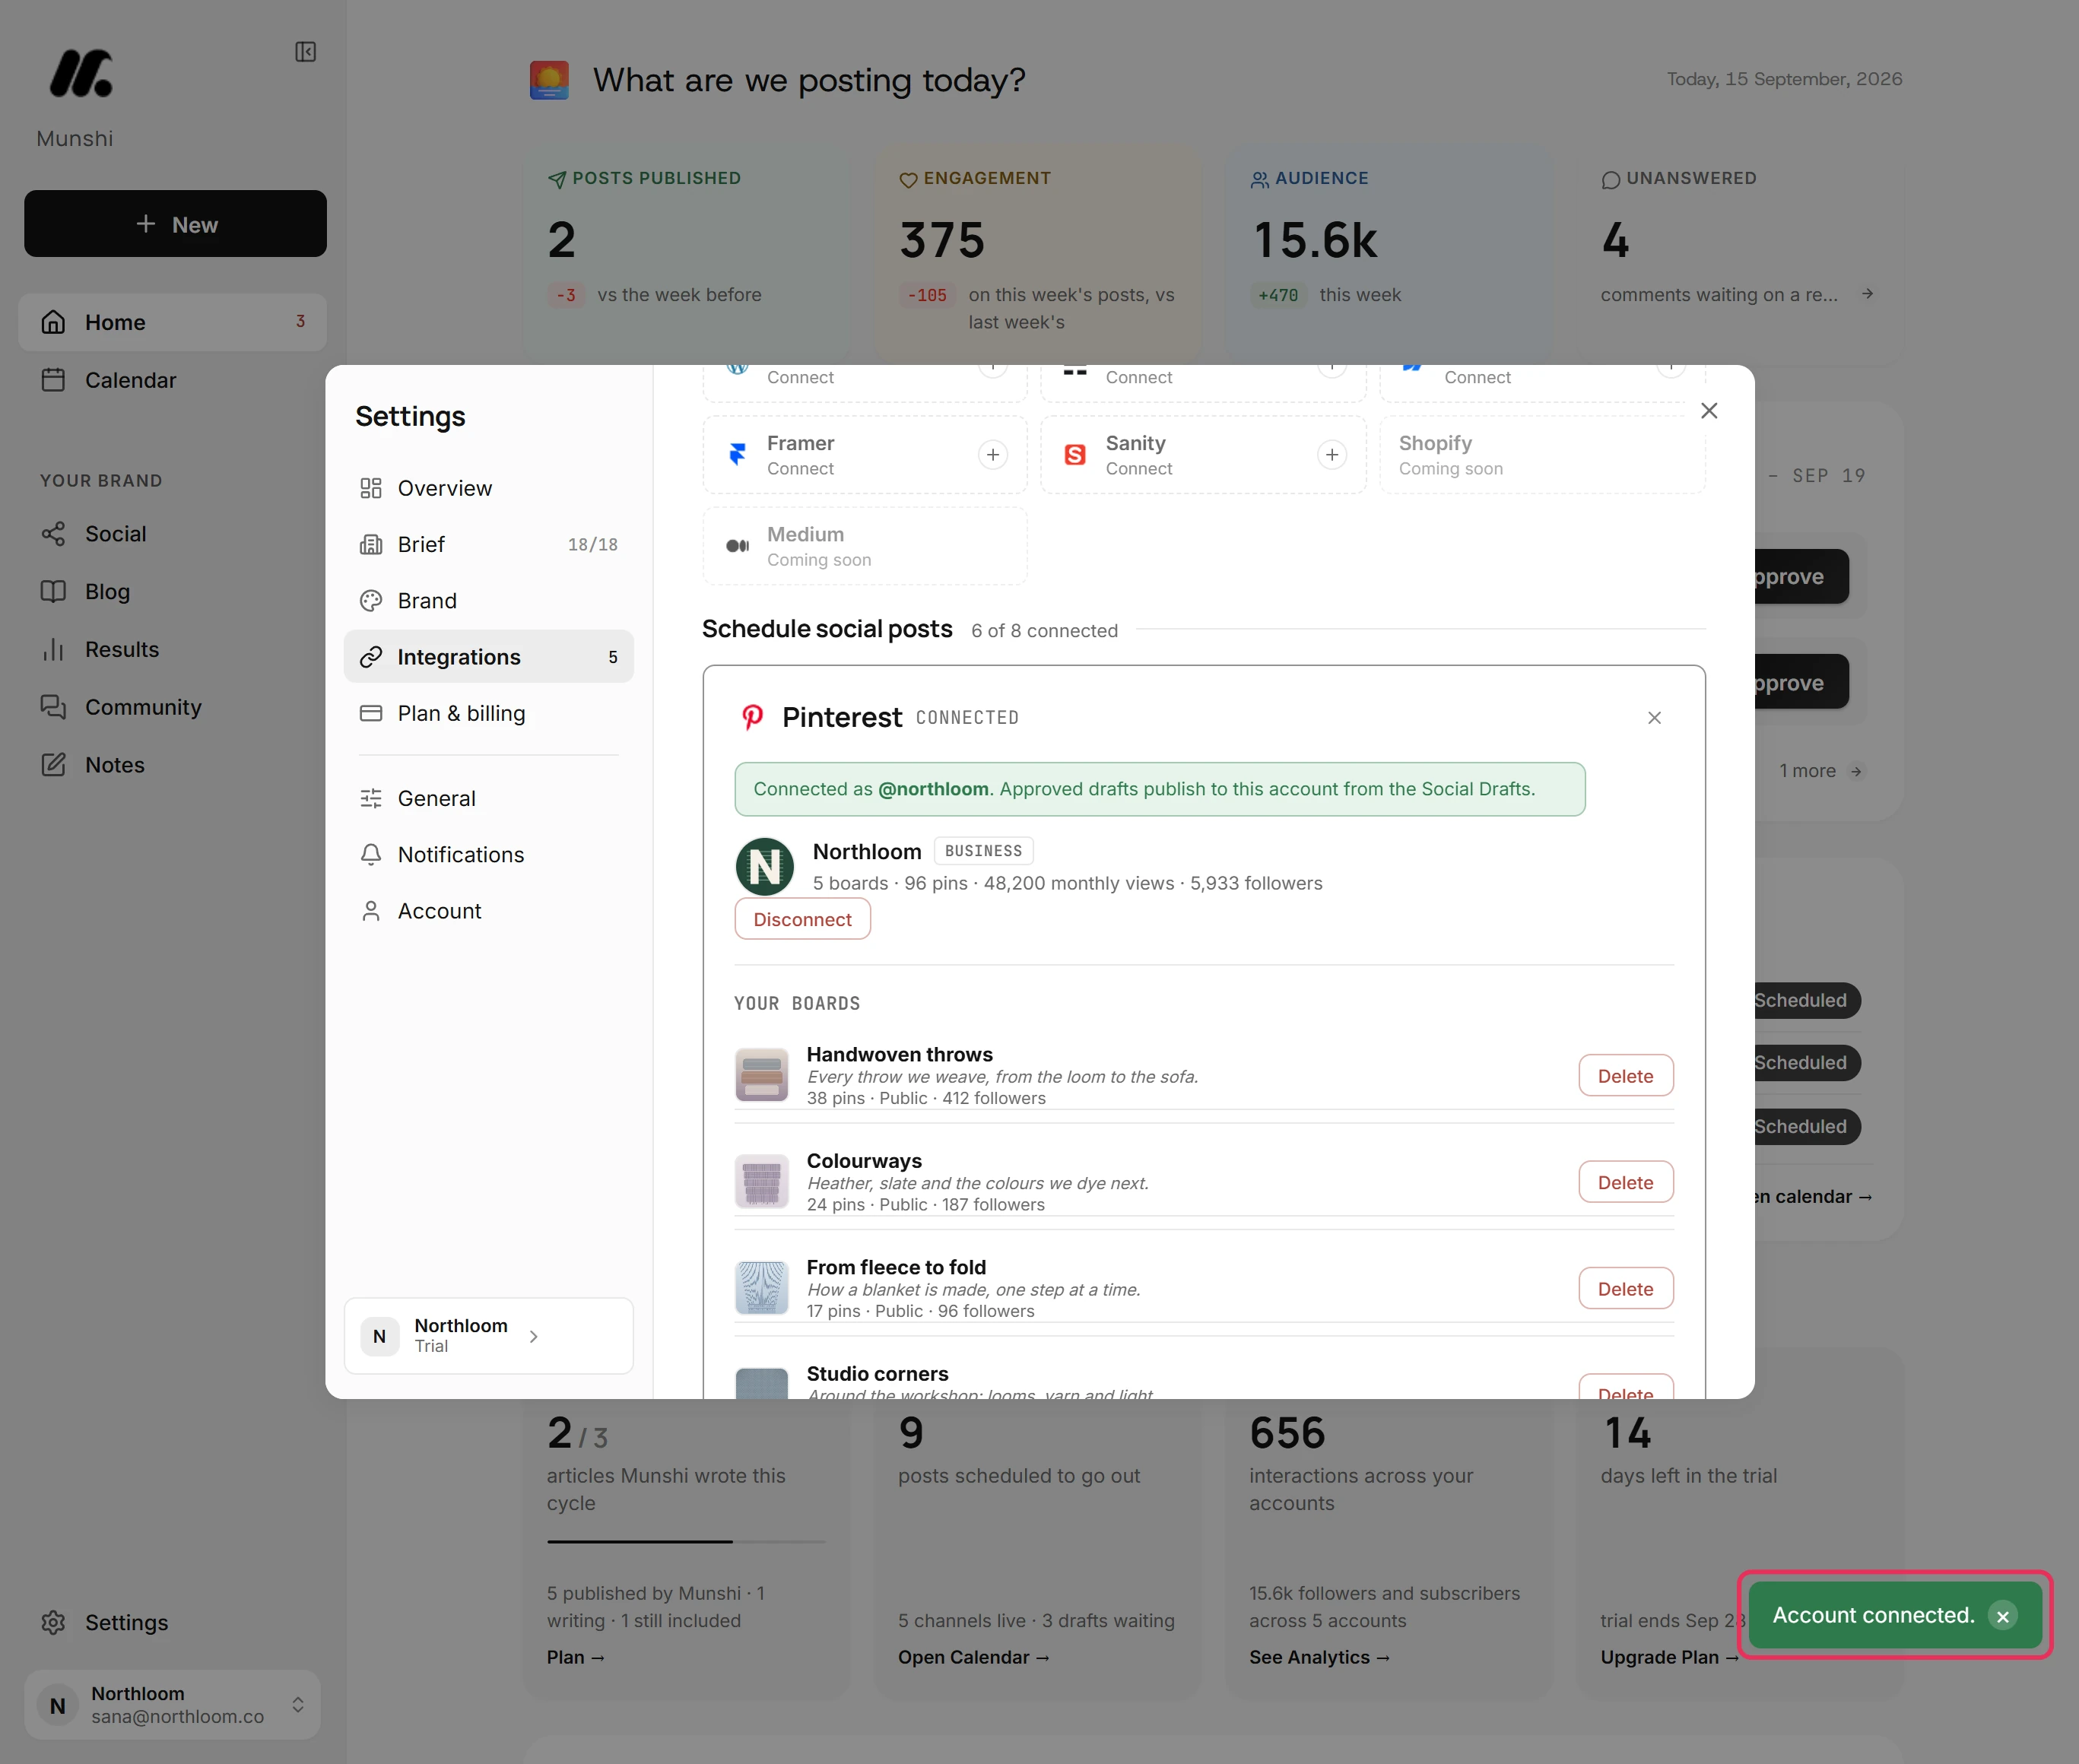
Task: Dismiss the Account connected toast
Action: click(x=2002, y=1616)
